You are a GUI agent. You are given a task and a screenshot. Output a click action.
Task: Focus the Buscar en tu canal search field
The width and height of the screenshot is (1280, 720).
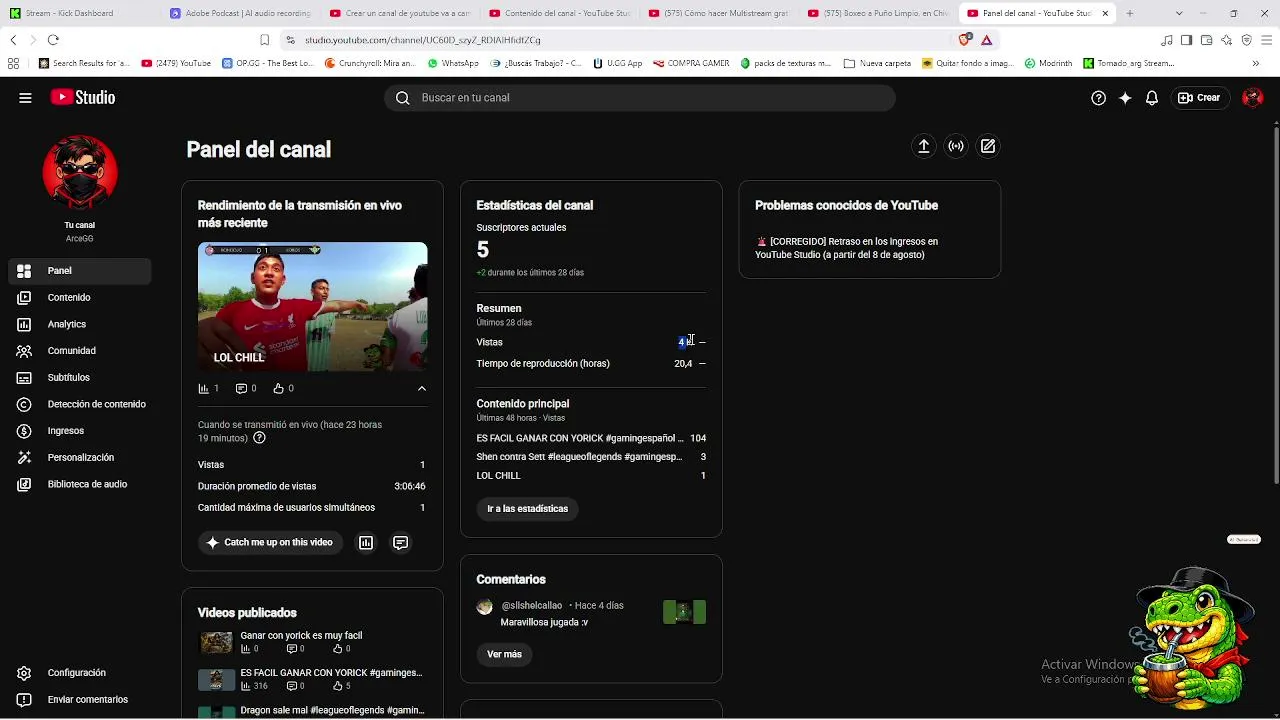click(640, 98)
